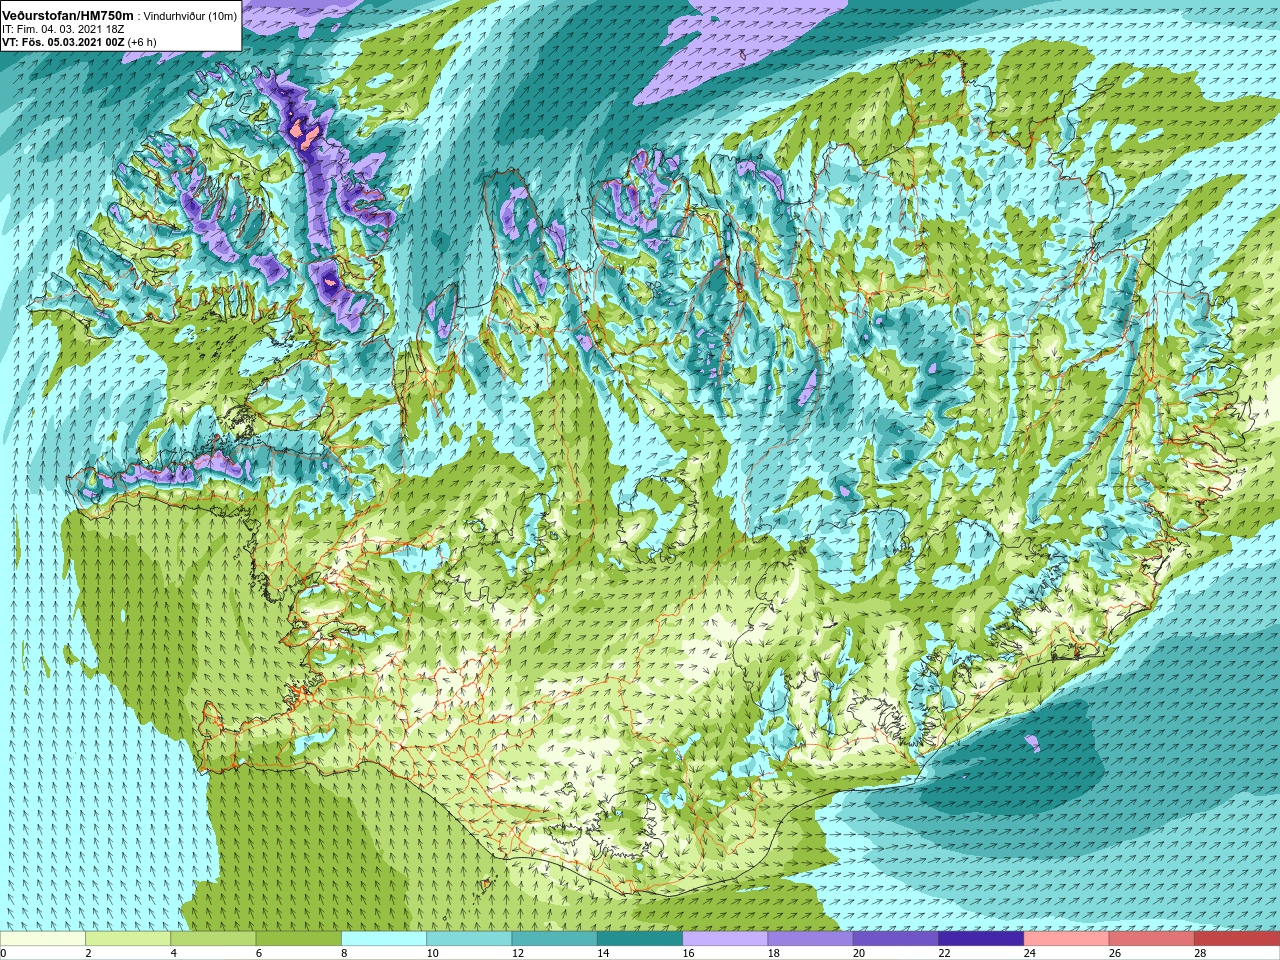The height and width of the screenshot is (960, 1280).
Task: Click the red legend swatch above 28
Action: pos(1237,939)
